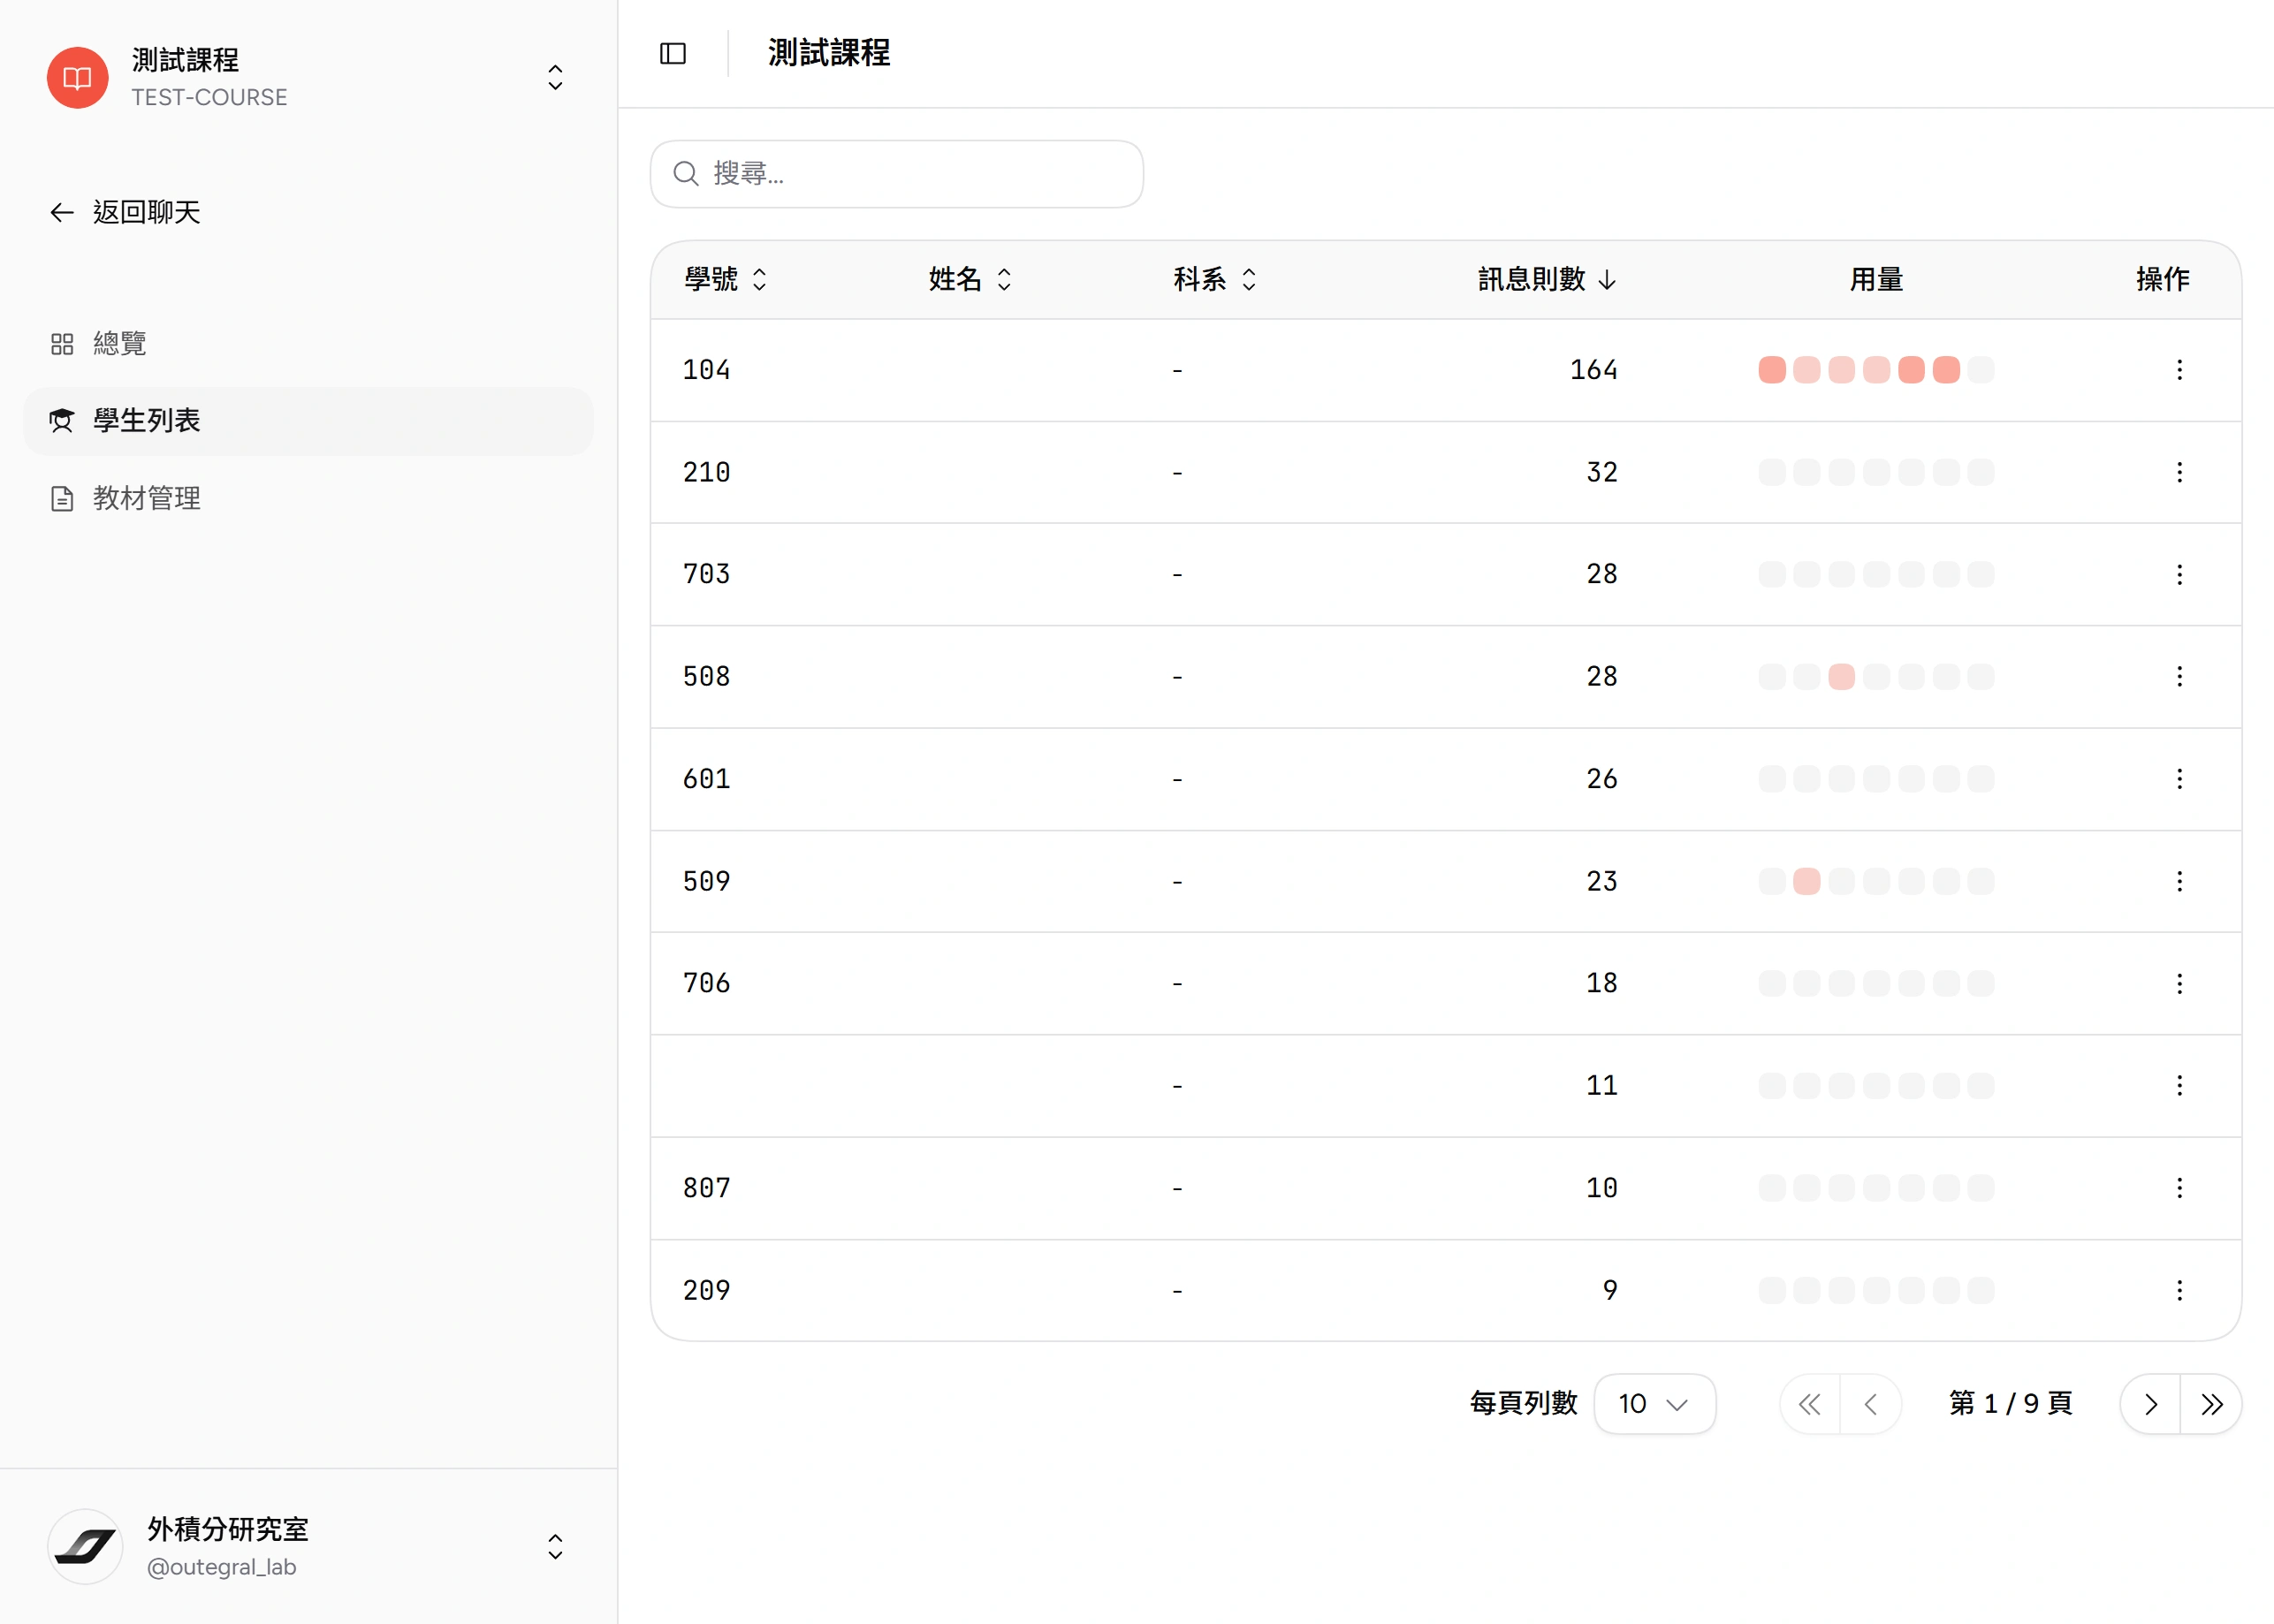Jump to the last page
Viewport: 2274px width, 1624px height.
click(x=2211, y=1404)
